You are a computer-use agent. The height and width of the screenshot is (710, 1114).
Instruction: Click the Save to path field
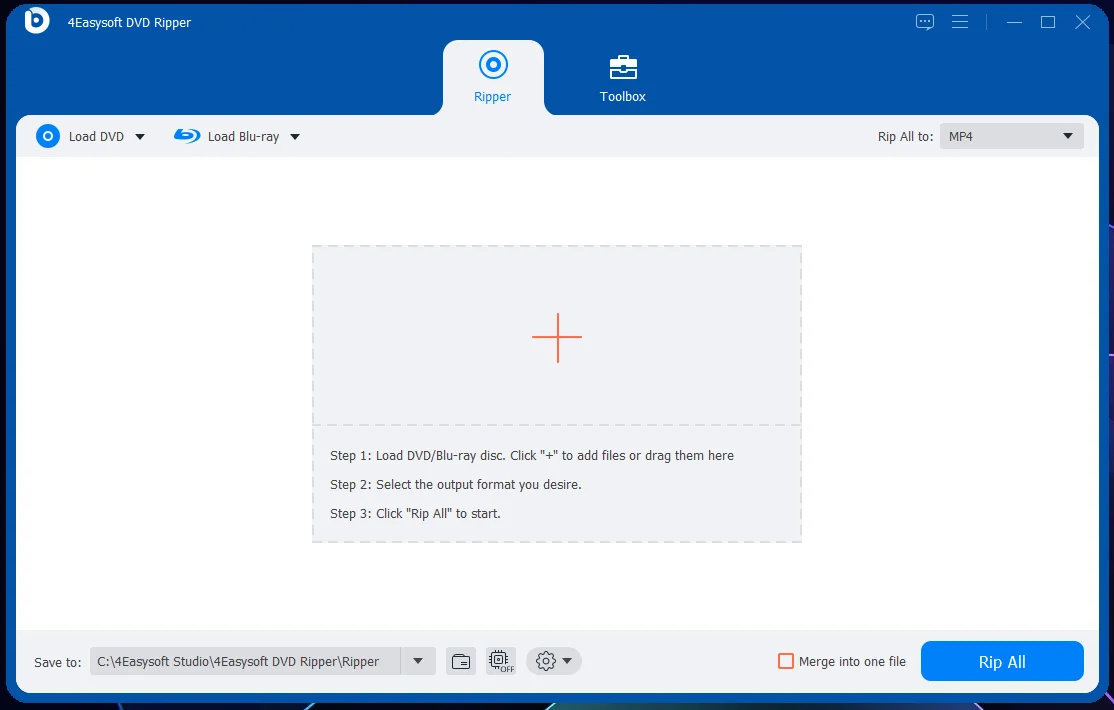(x=245, y=662)
